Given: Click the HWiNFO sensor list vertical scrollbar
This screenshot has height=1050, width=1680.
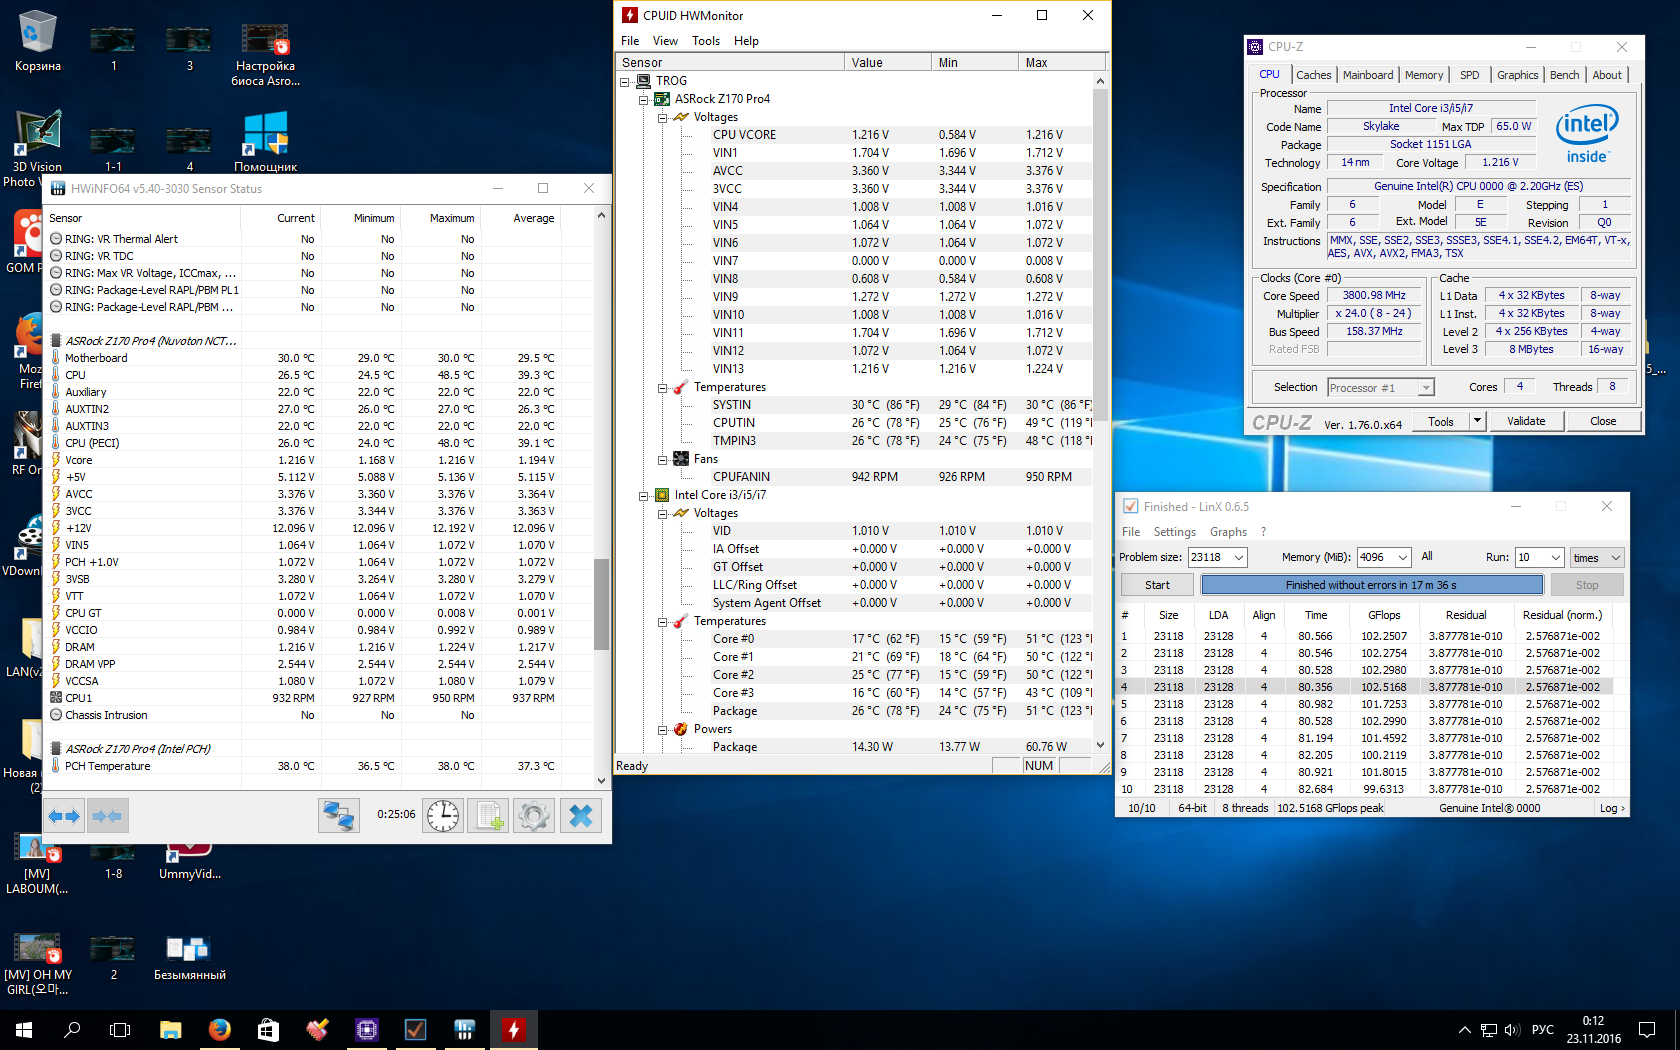Looking at the screenshot, I should 601,603.
